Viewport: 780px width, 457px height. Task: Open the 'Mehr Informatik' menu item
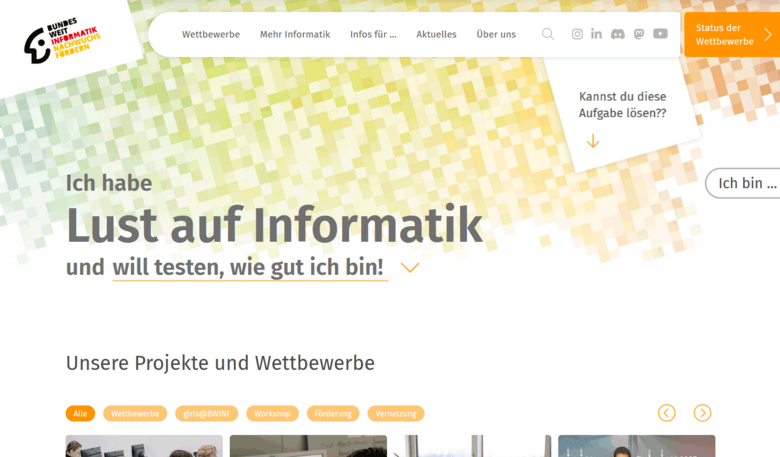tap(295, 34)
